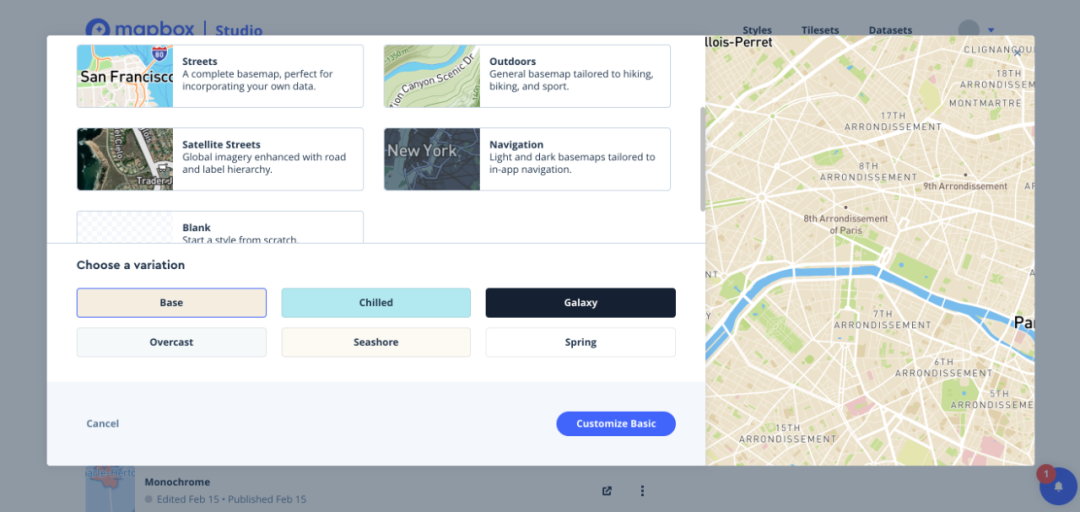This screenshot has height=512, width=1080.
Task: Select the Outdoors template card
Action: [x=527, y=76]
